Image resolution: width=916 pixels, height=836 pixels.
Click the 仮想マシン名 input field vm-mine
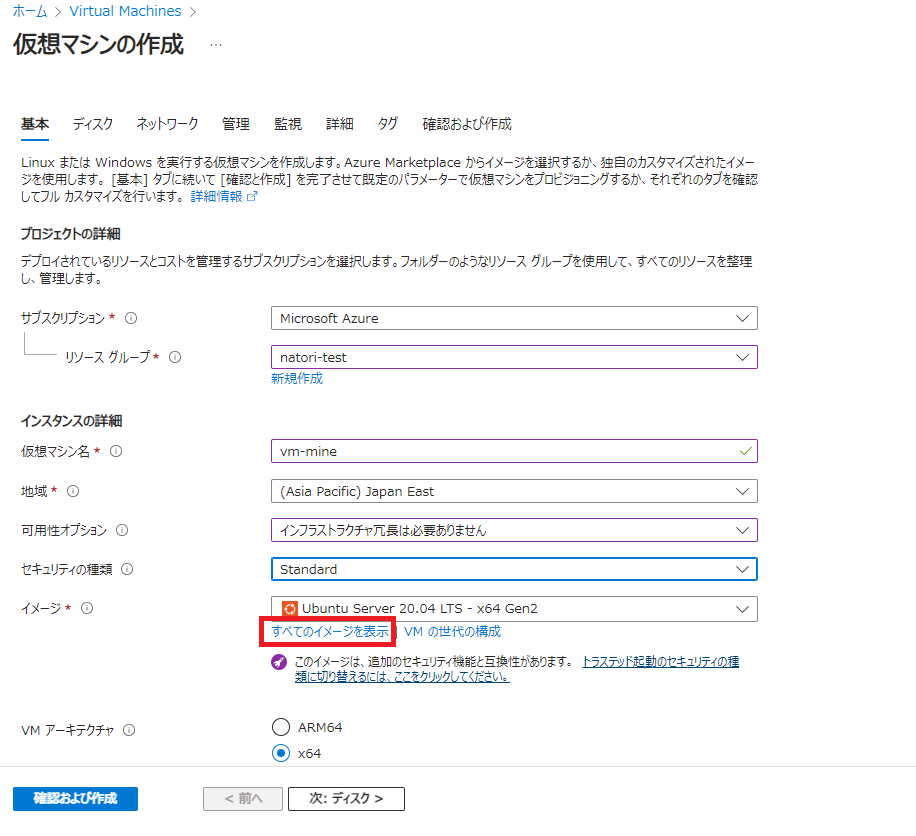coord(514,451)
